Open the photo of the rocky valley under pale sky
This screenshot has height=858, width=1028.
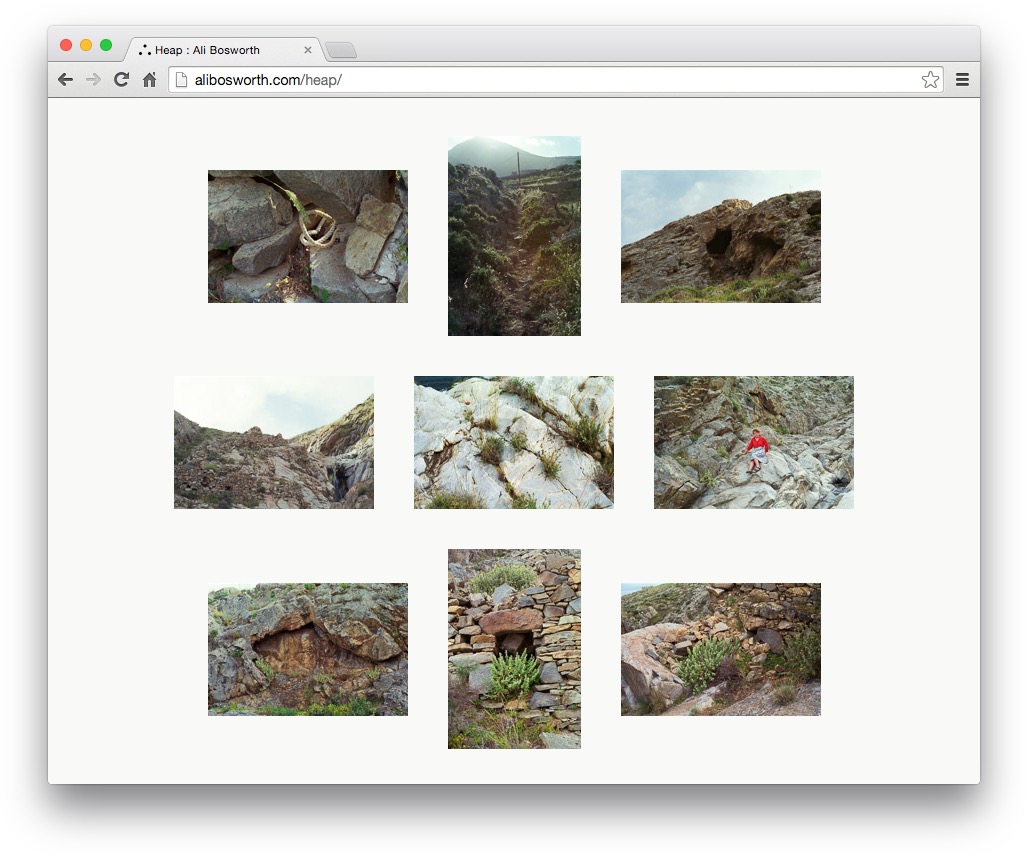tap(273, 442)
